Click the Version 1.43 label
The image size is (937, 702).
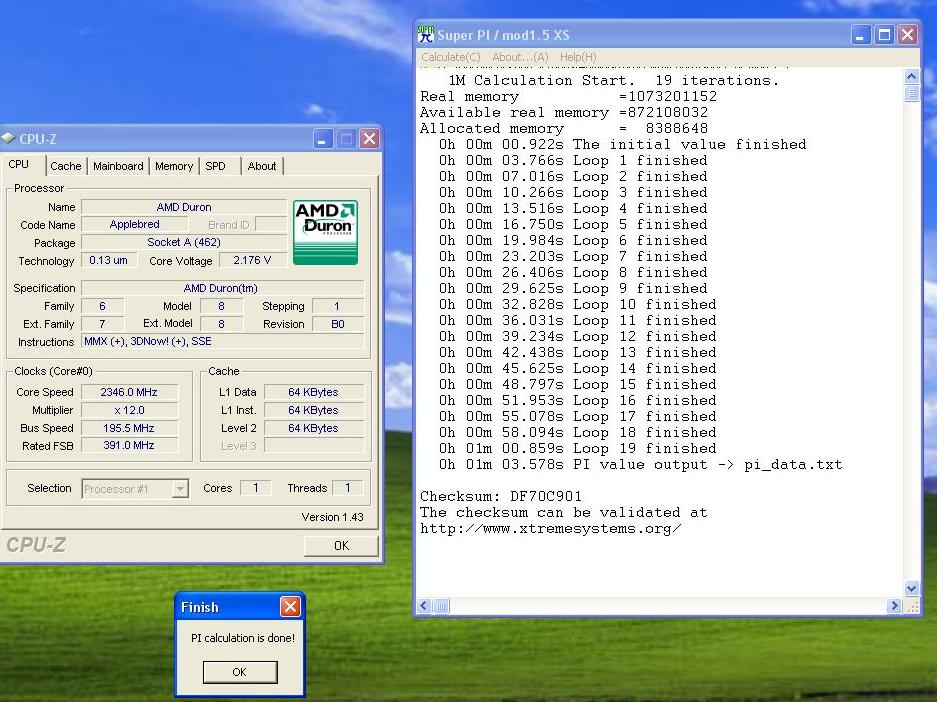point(332,517)
